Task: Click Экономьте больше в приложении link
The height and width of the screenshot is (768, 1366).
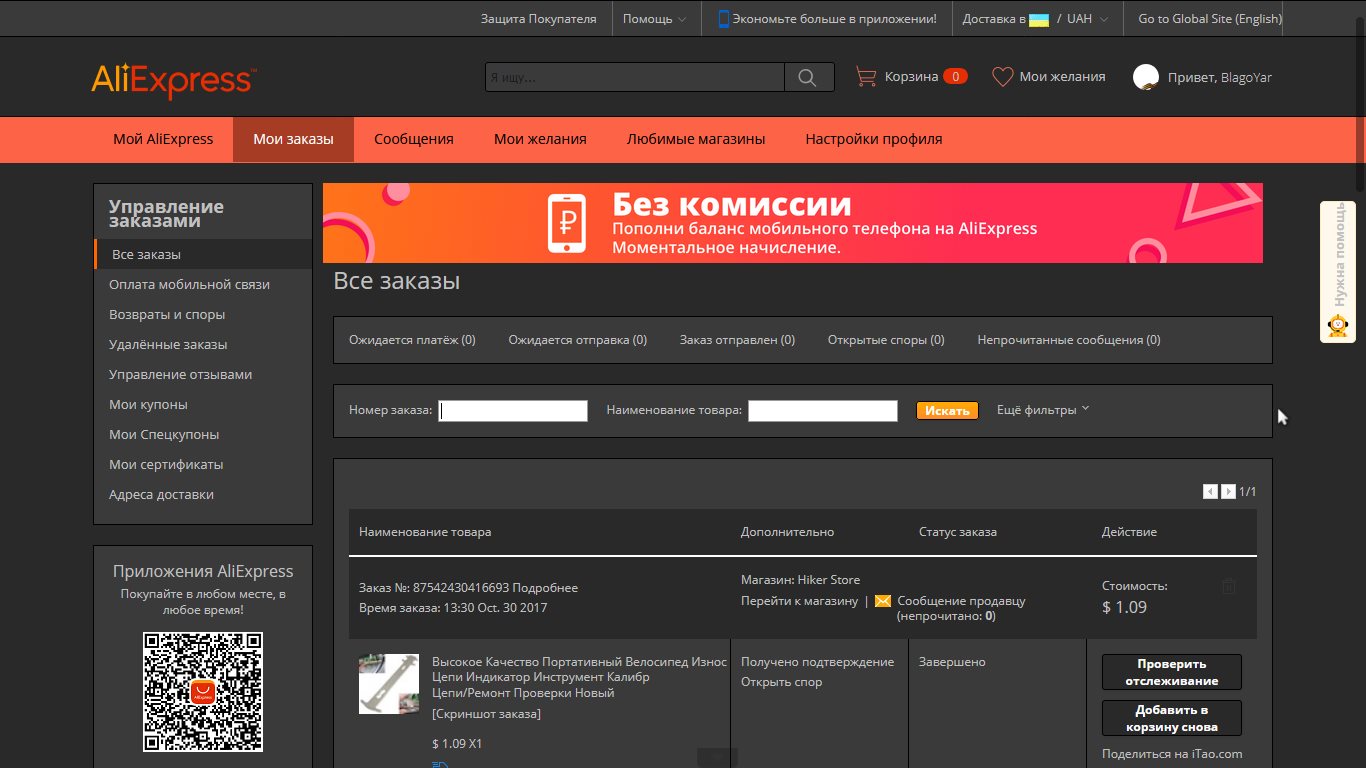Action: (835, 19)
